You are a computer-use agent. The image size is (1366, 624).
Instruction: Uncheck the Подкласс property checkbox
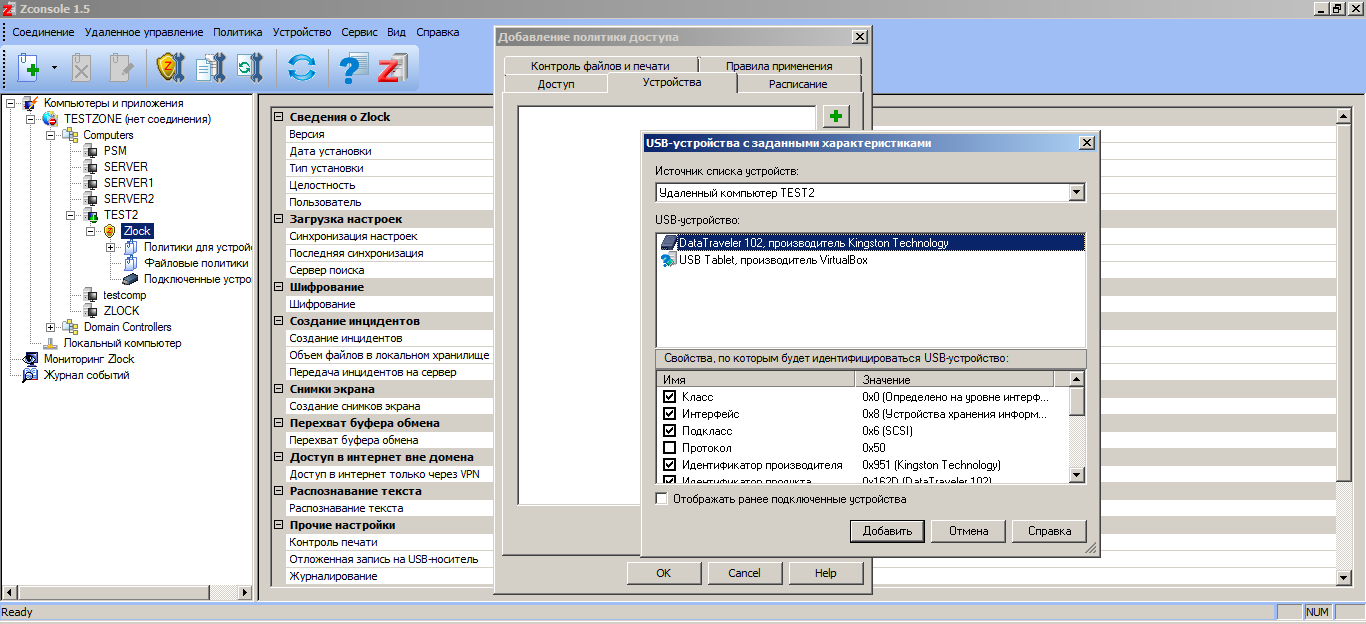tap(670, 431)
